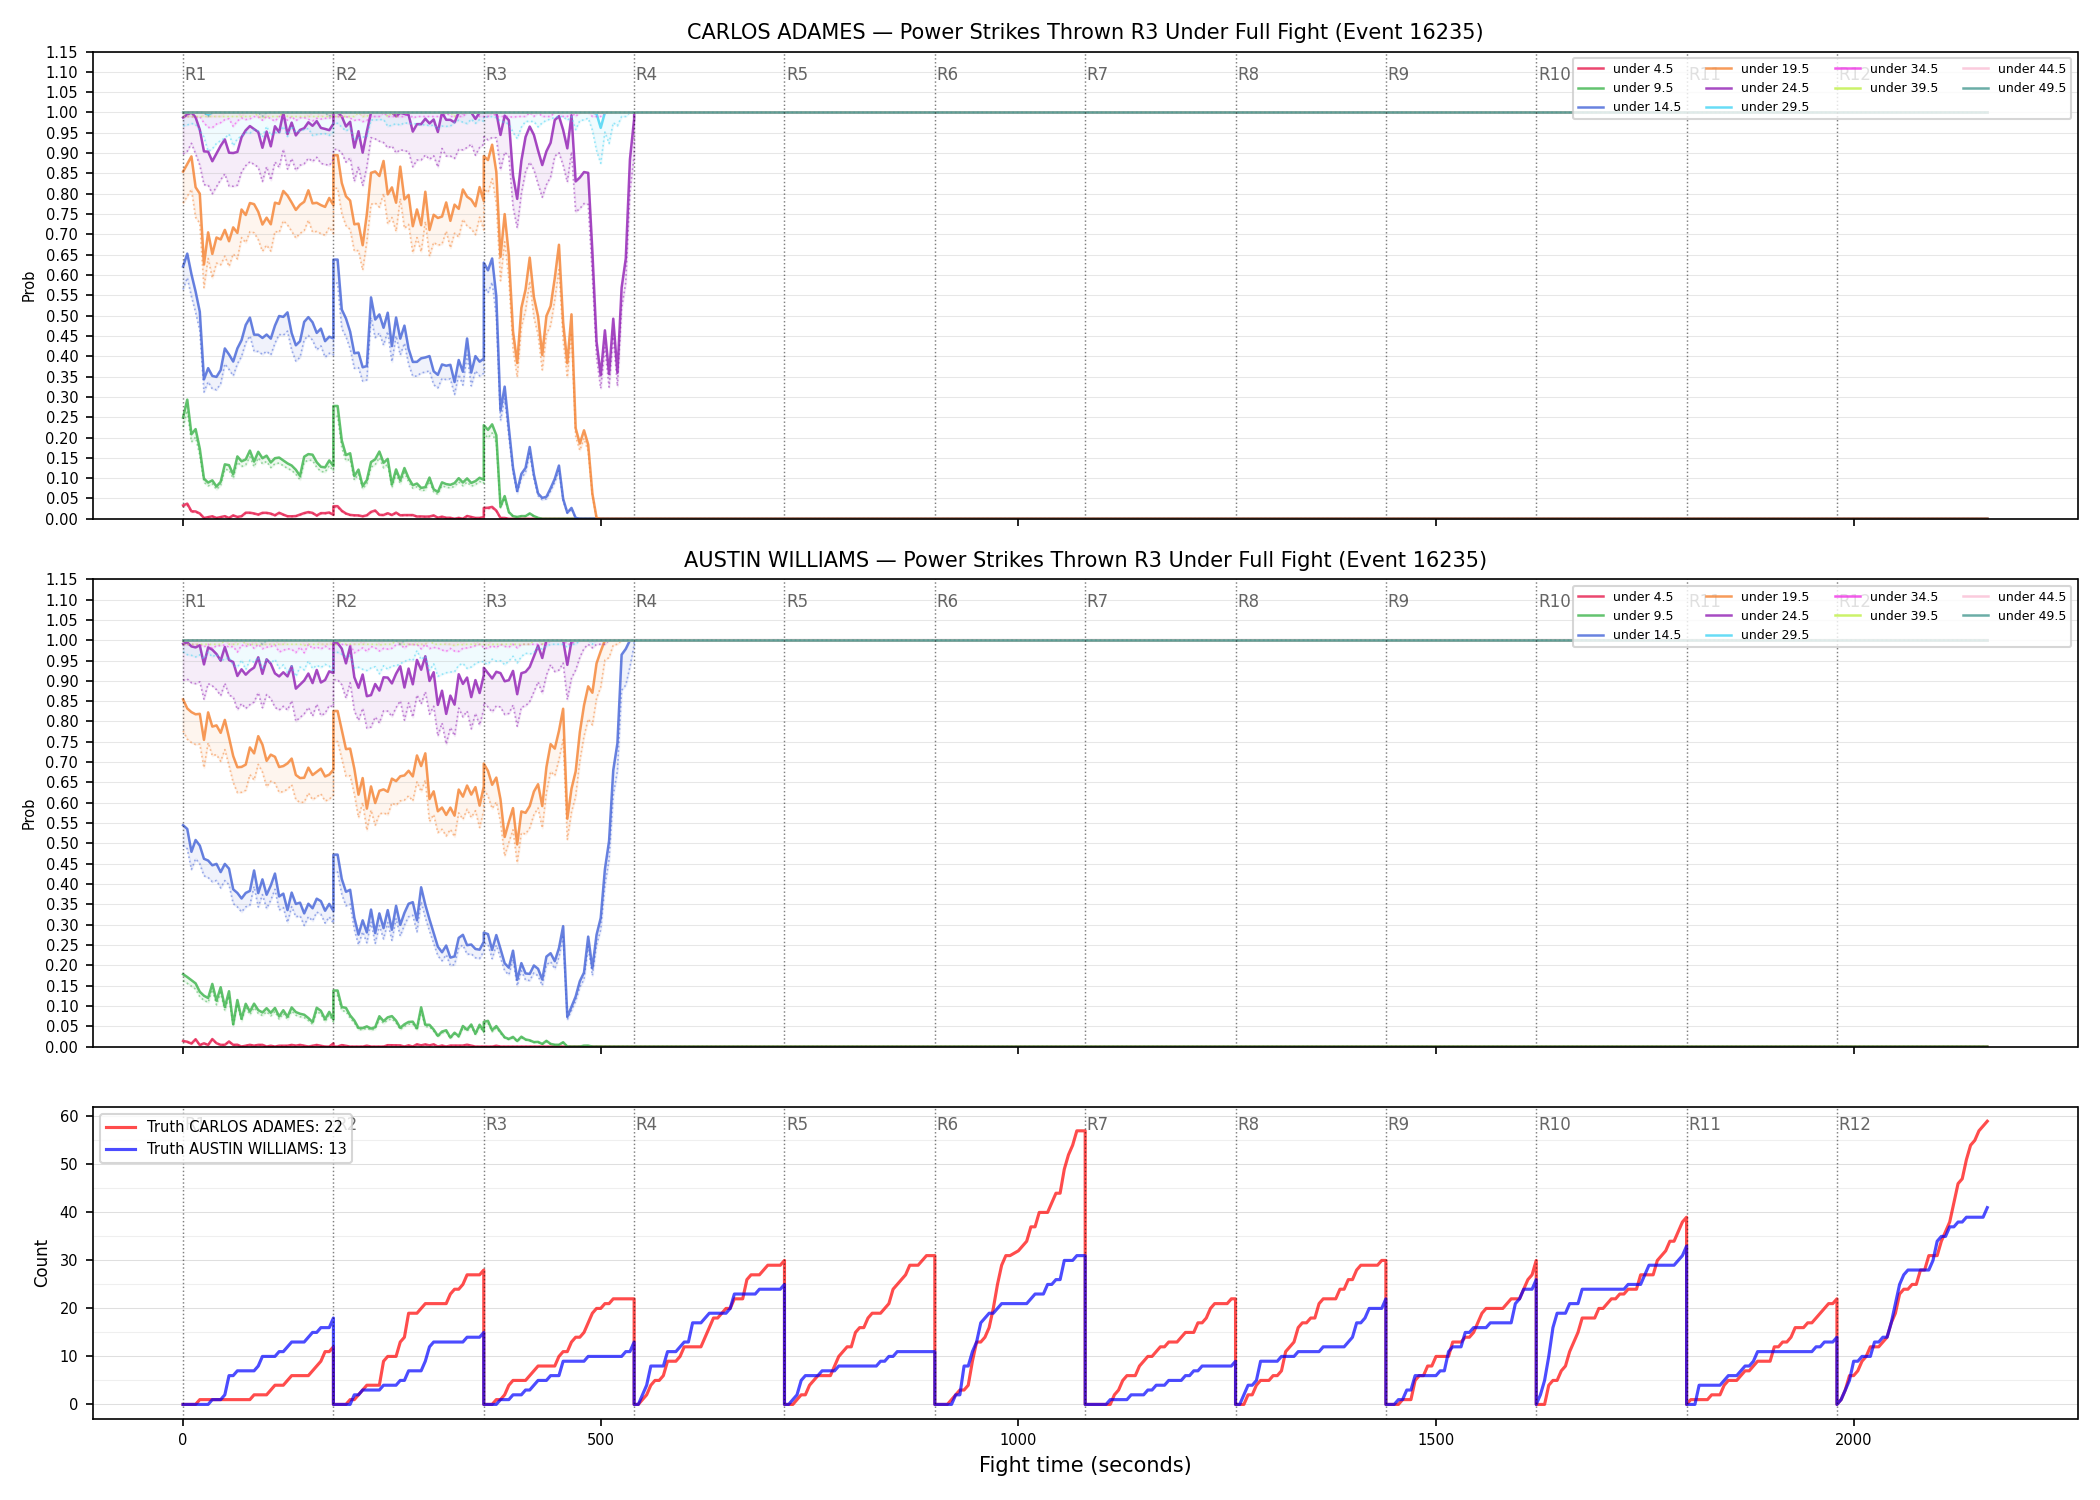Click R12 marker in the Count chart

pos(1854,1124)
